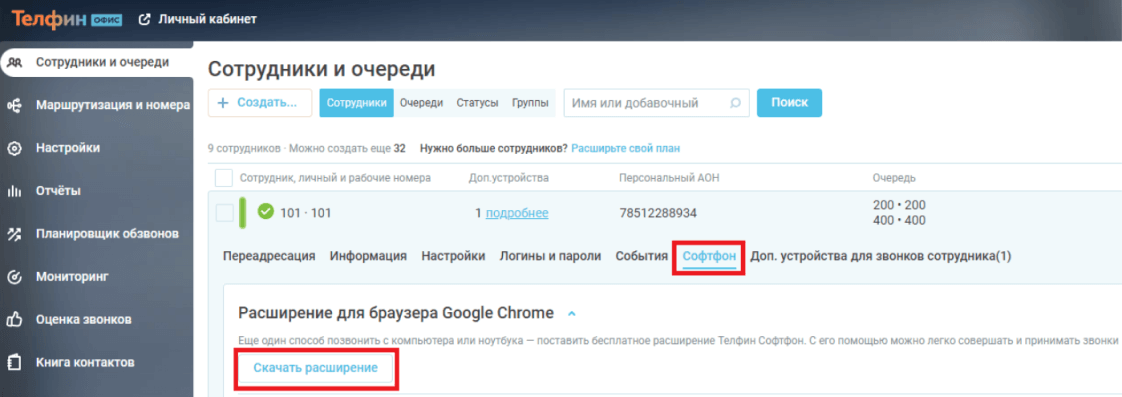Open Сотрудники и очереди sidebar icon
The height and width of the screenshot is (397, 1122).
click(x=14, y=62)
